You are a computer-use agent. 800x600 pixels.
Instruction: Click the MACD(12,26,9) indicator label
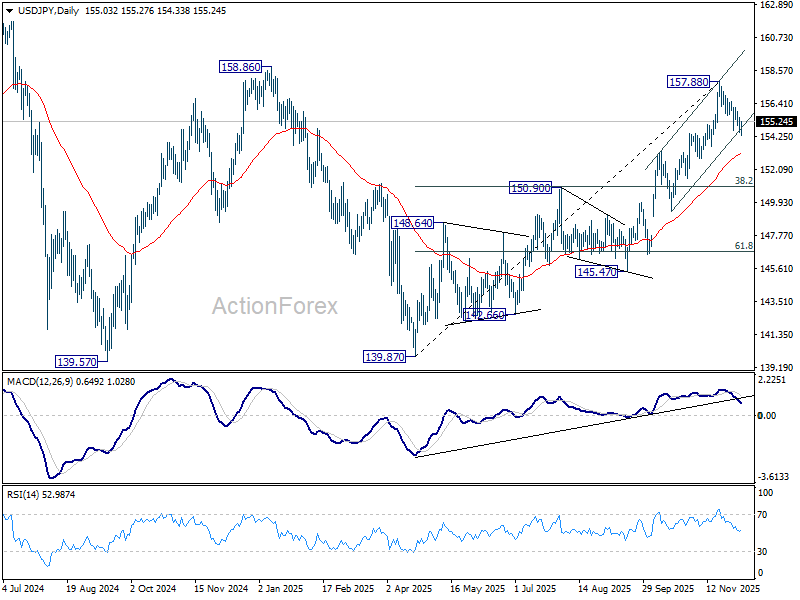[x=39, y=382]
